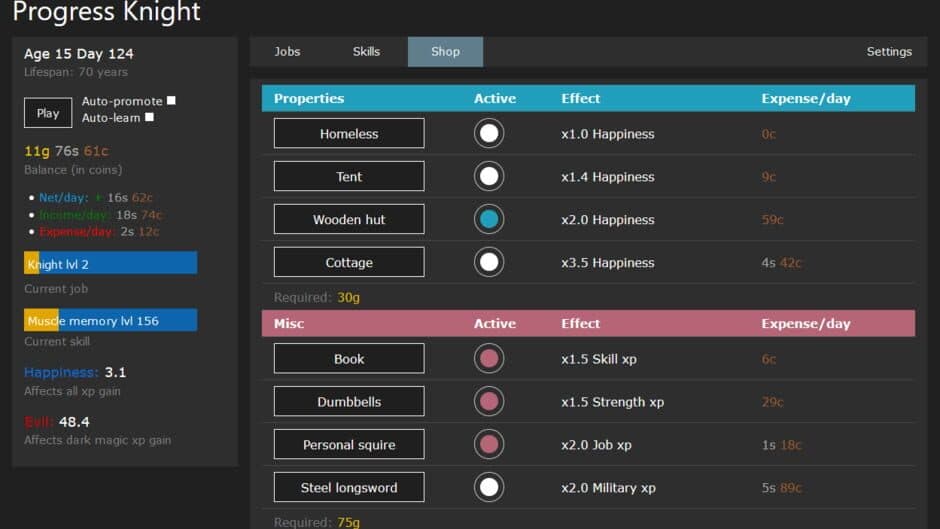Select the Cottage active radio button
The height and width of the screenshot is (529, 940).
[x=489, y=263]
